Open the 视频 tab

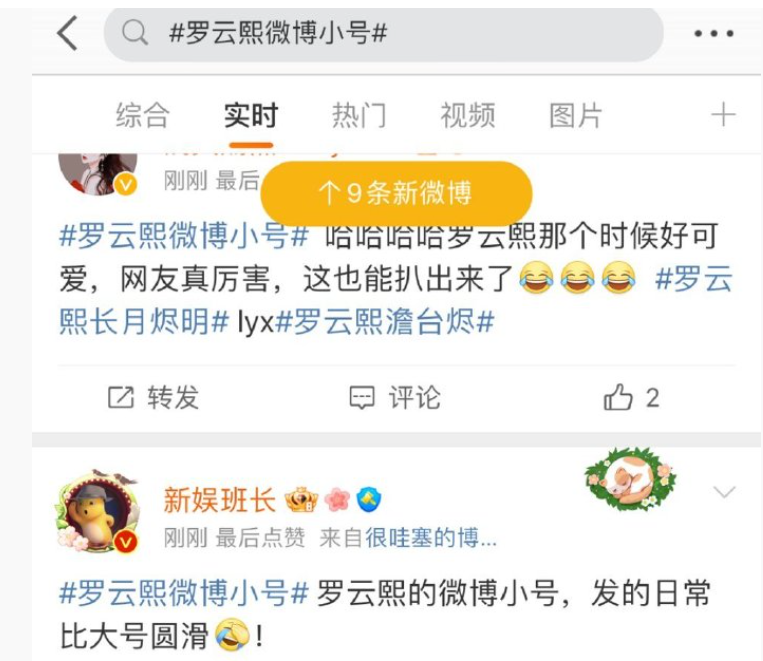coord(468,115)
